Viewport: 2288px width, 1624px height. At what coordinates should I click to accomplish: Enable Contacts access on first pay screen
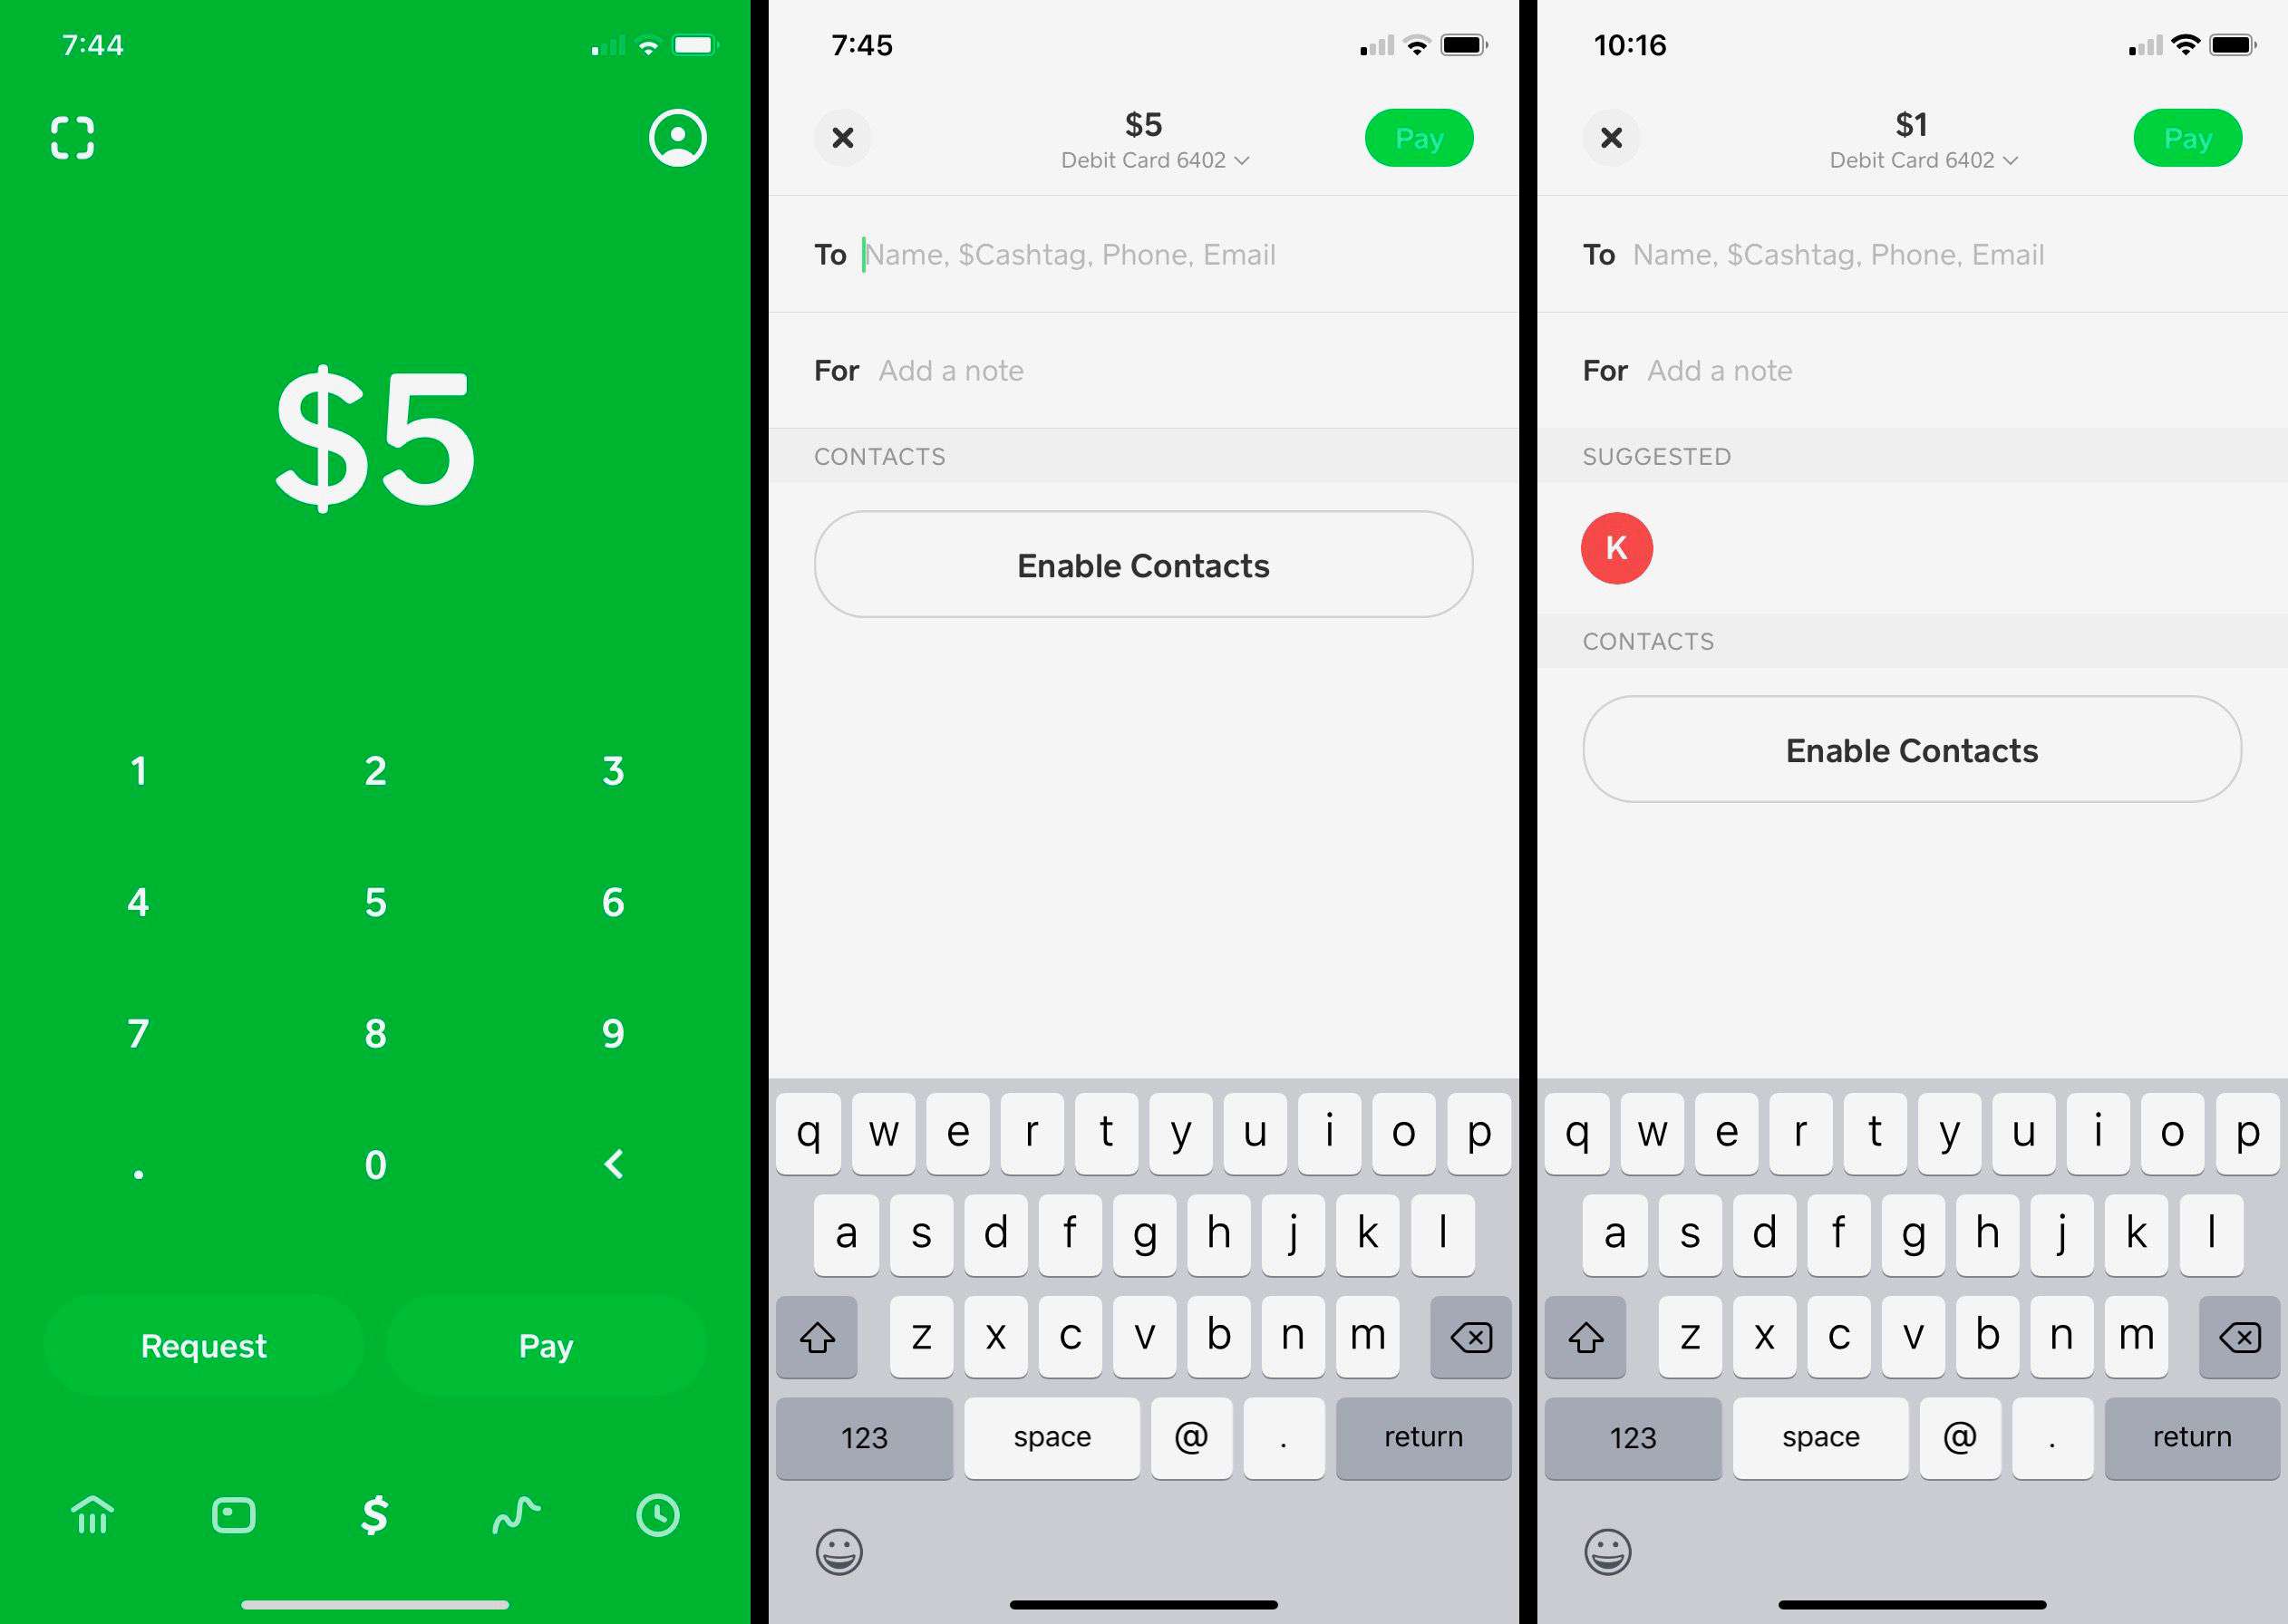point(1142,565)
